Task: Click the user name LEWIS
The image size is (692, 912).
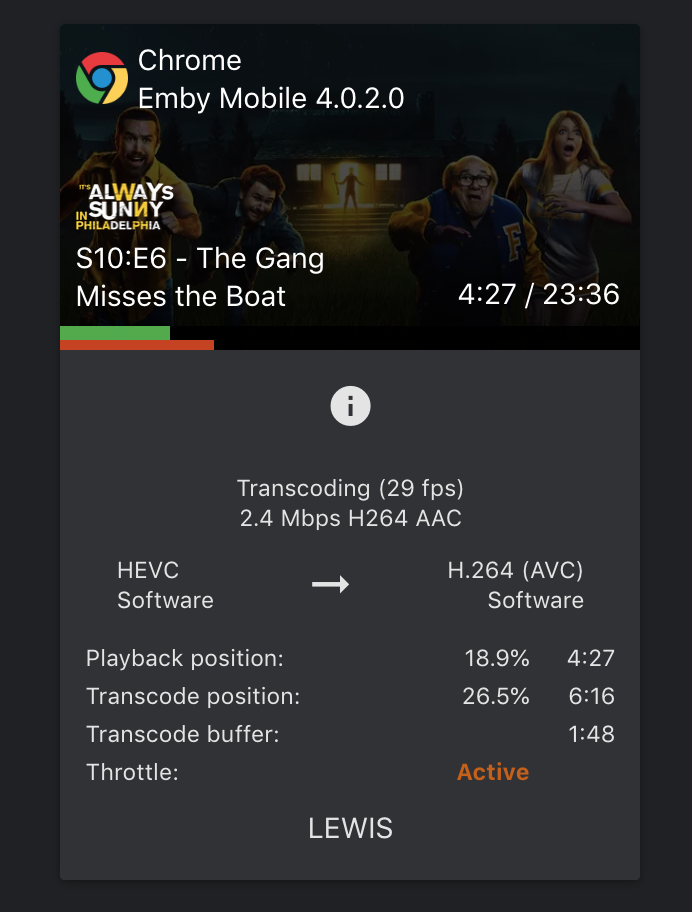Action: click(350, 828)
